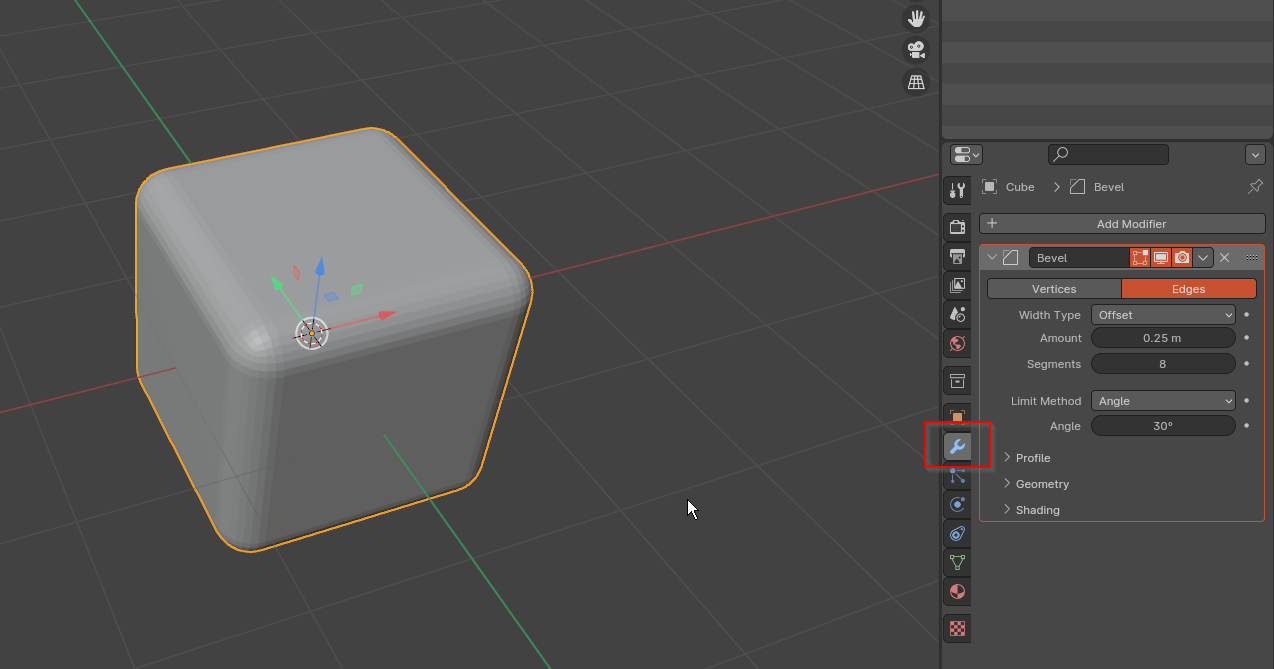Open the Object Data mesh tab
Viewport: 1274px width, 669px height.
[957, 562]
